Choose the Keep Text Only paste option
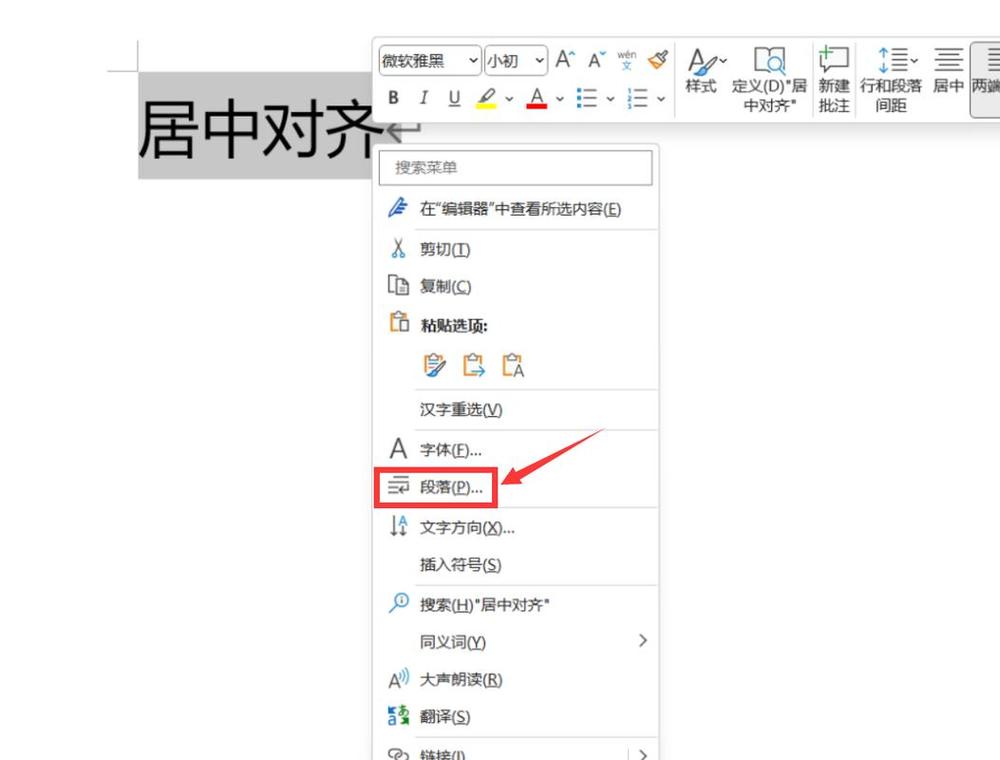This screenshot has width=1000, height=760. pyautogui.click(x=514, y=366)
